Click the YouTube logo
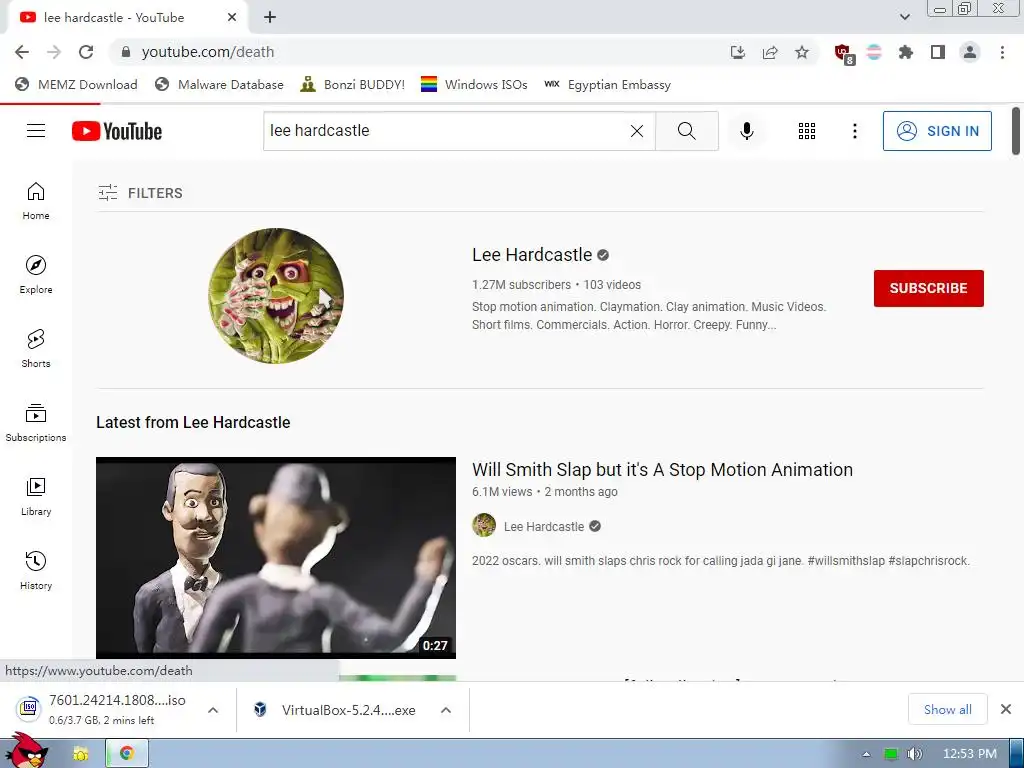This screenshot has height=768, width=1024. 117,131
